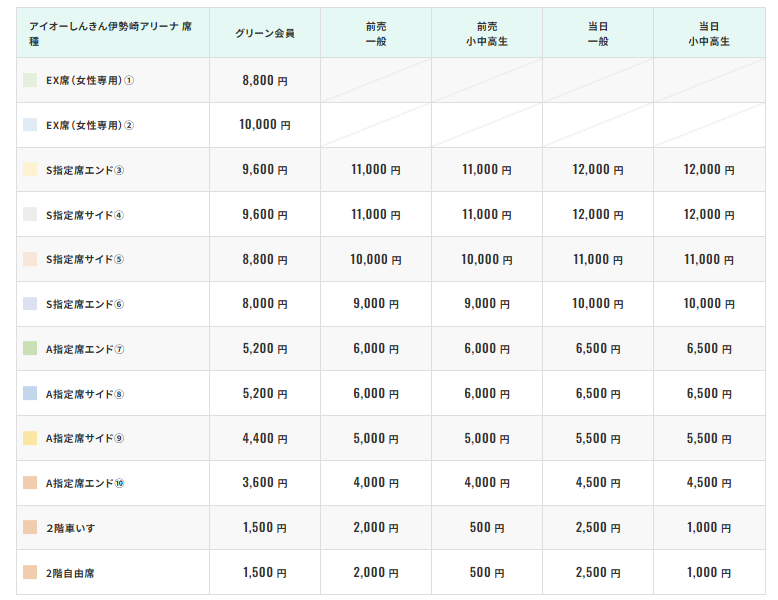778x600 pixels.
Task: Click the S指定席サイド④ row label
Action: [x=85, y=215]
